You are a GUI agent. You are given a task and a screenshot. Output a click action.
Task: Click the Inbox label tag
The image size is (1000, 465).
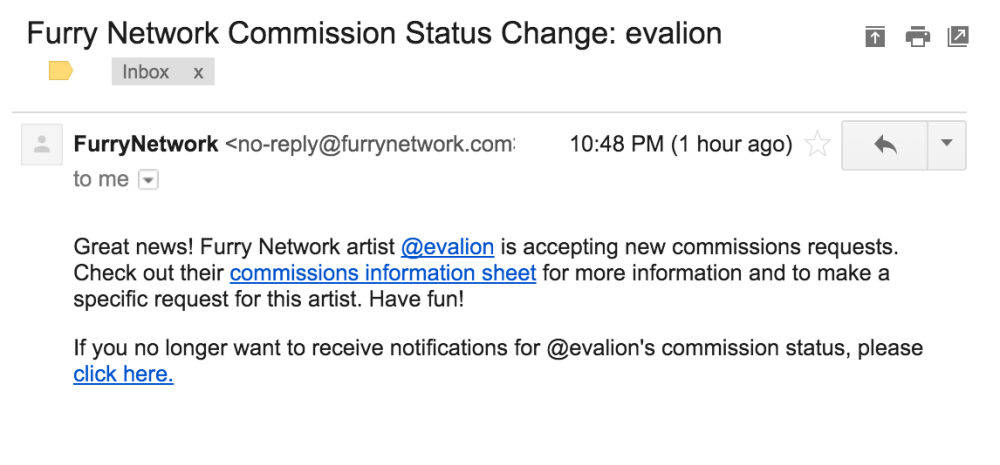(x=146, y=72)
